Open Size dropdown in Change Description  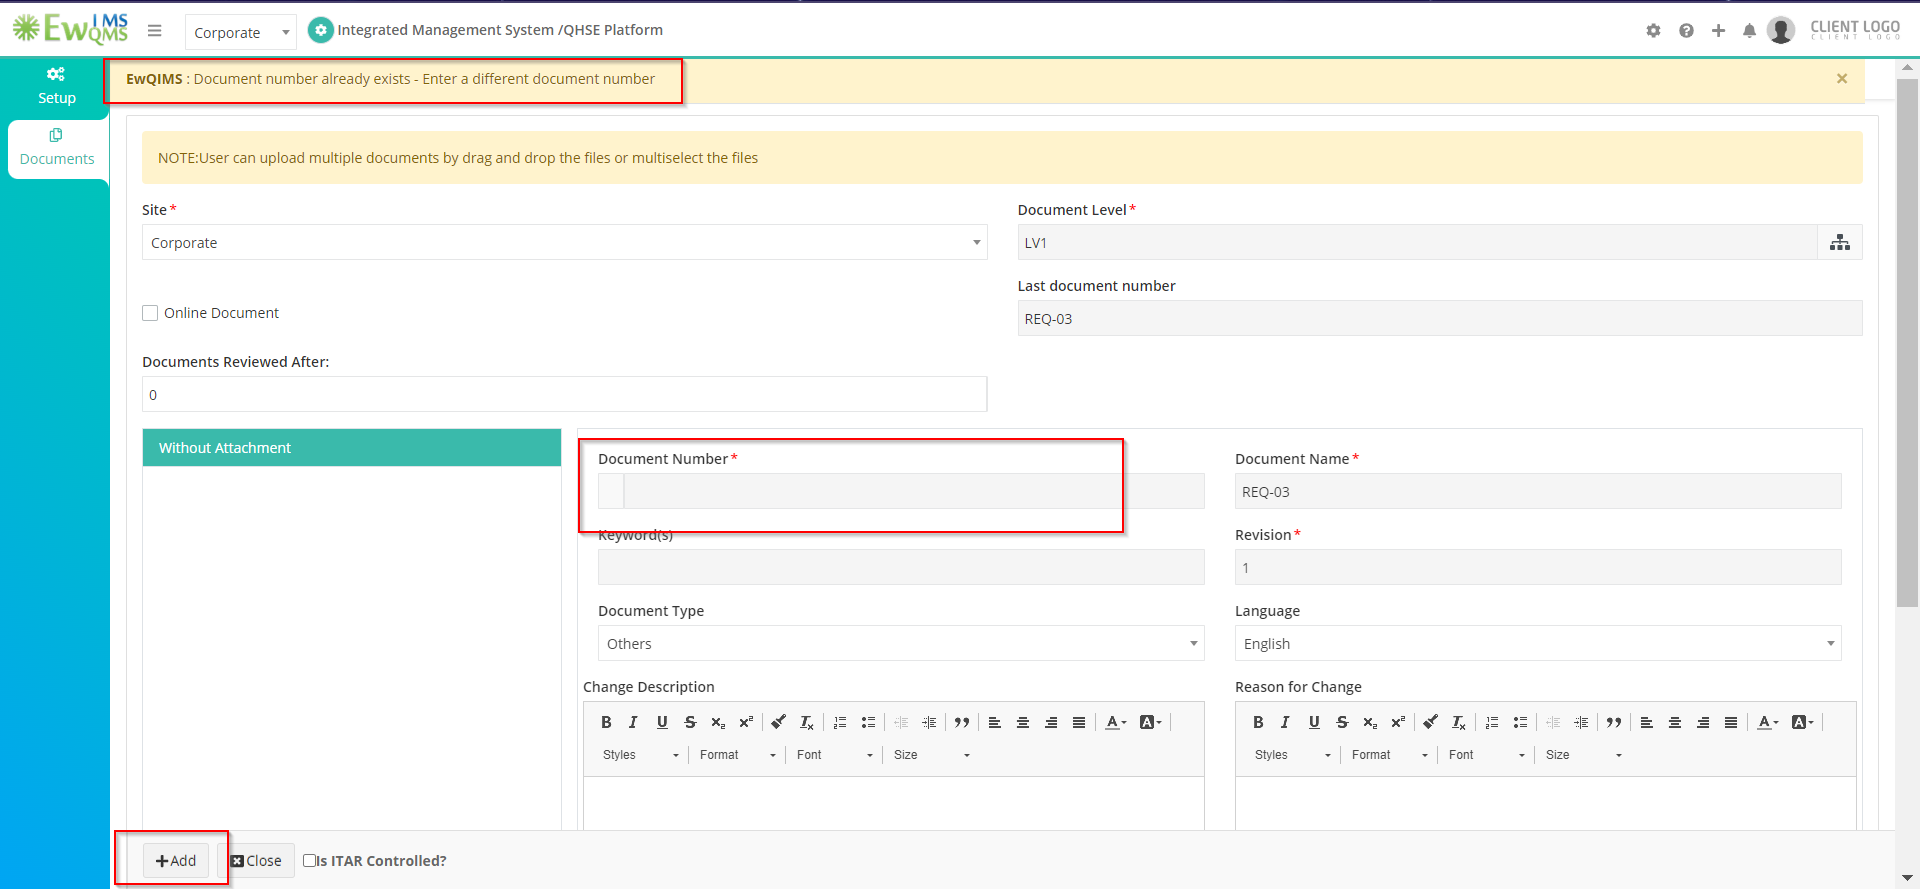[x=931, y=755]
